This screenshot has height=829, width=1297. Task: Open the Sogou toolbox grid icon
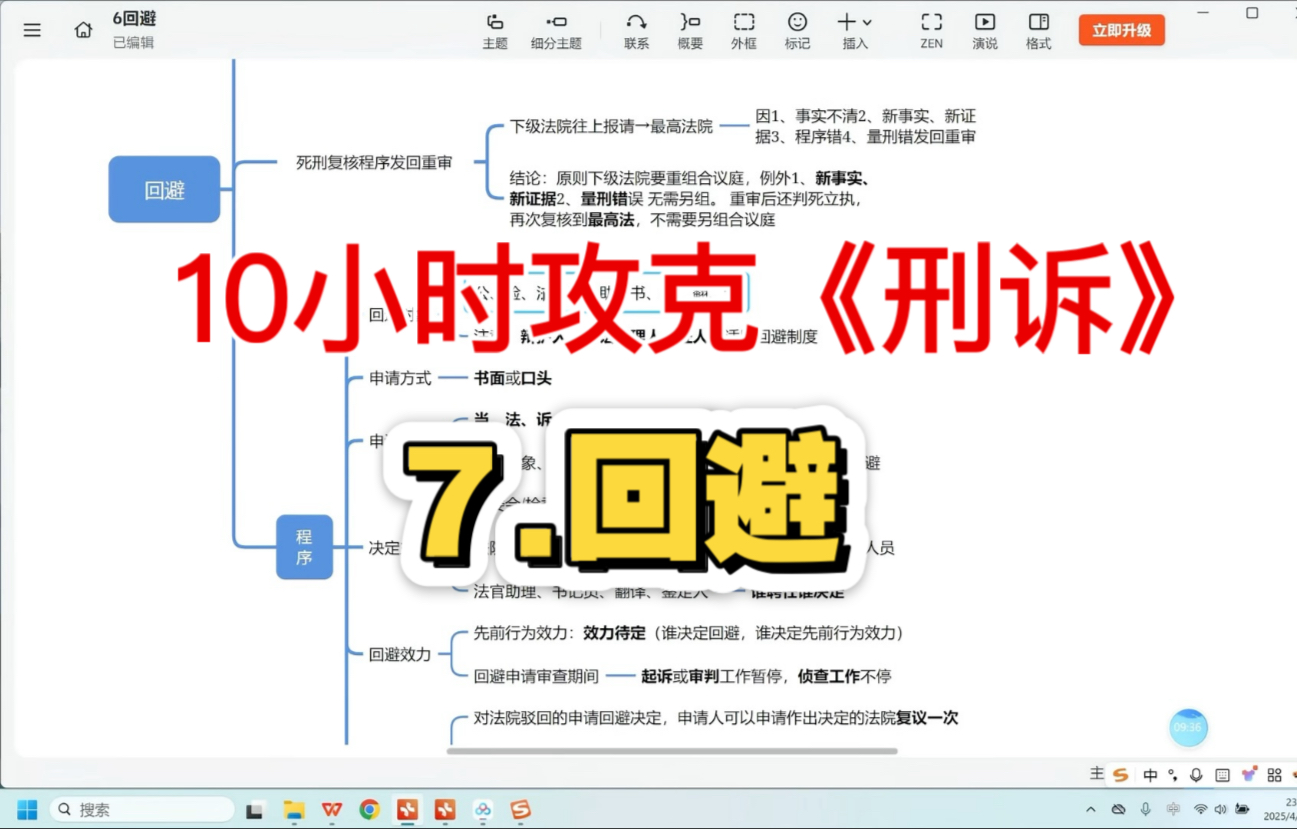(1274, 775)
